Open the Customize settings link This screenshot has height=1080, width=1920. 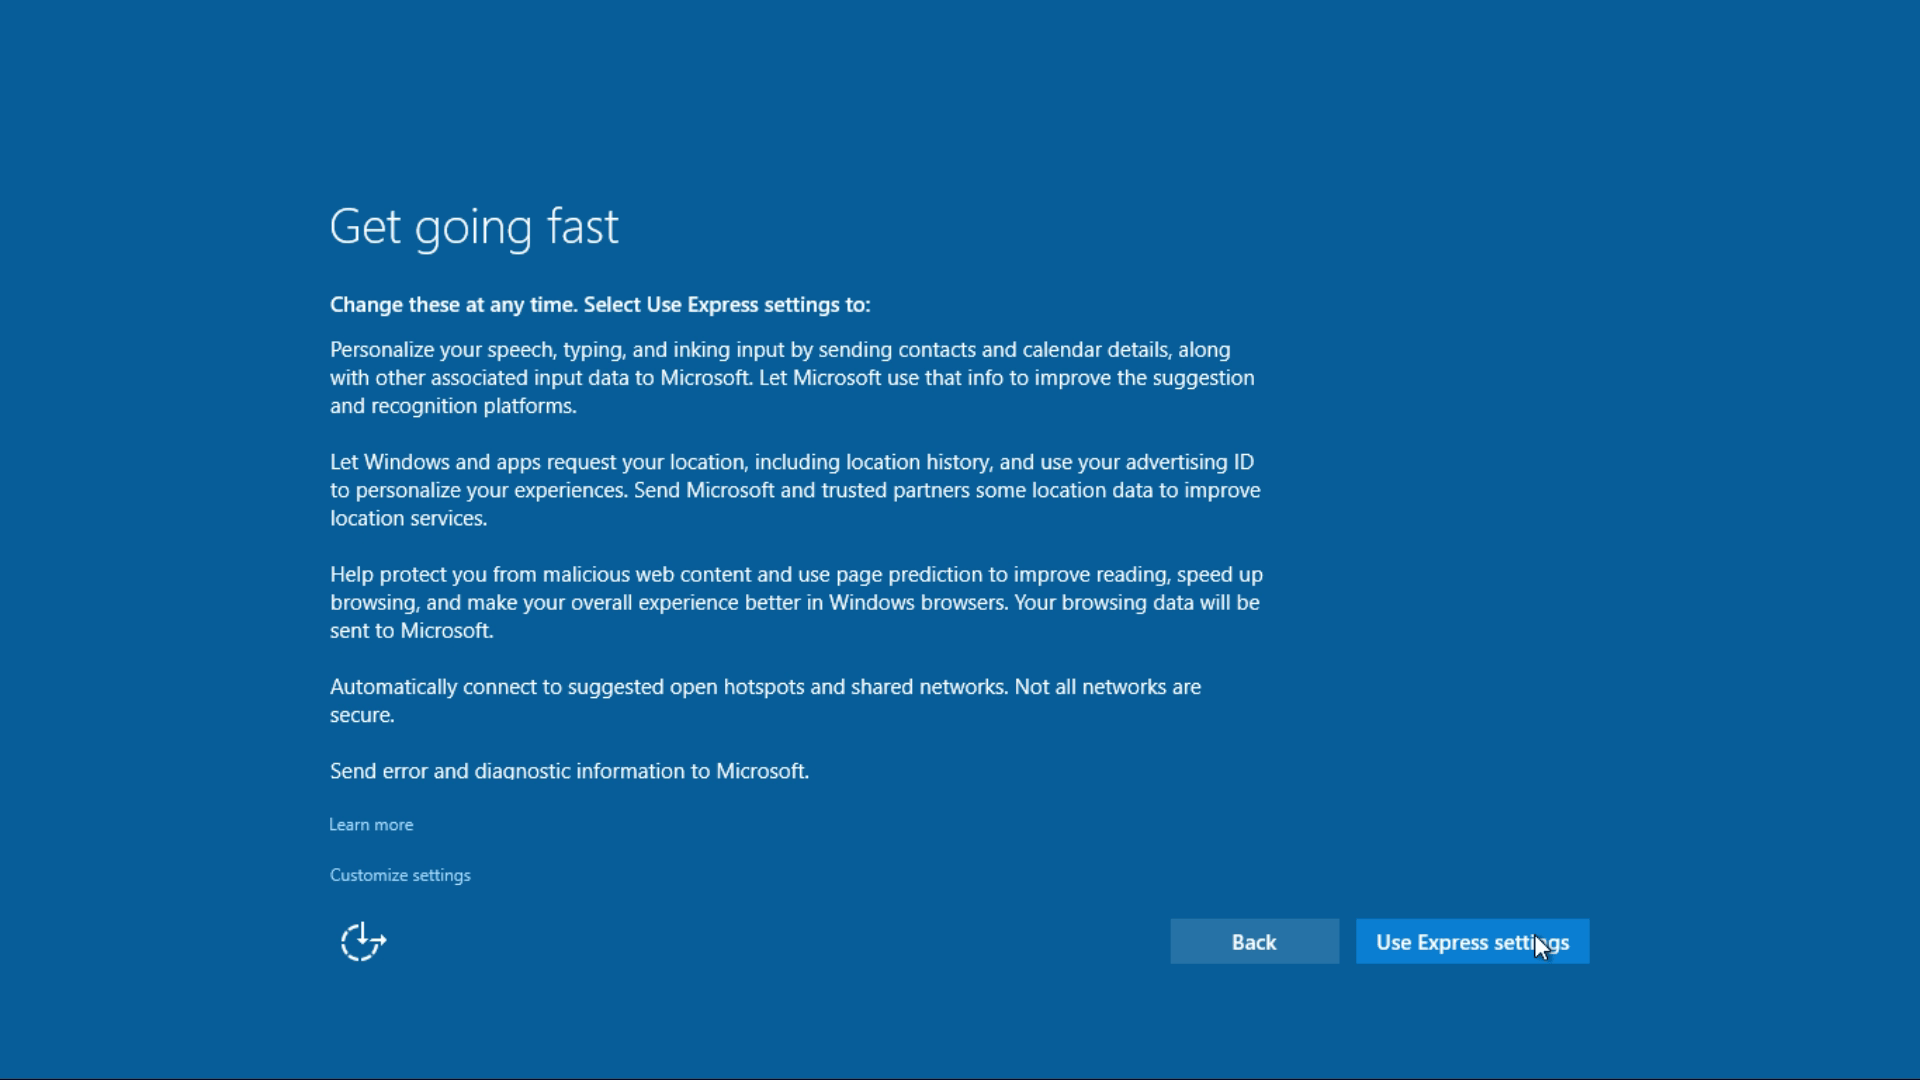click(400, 875)
